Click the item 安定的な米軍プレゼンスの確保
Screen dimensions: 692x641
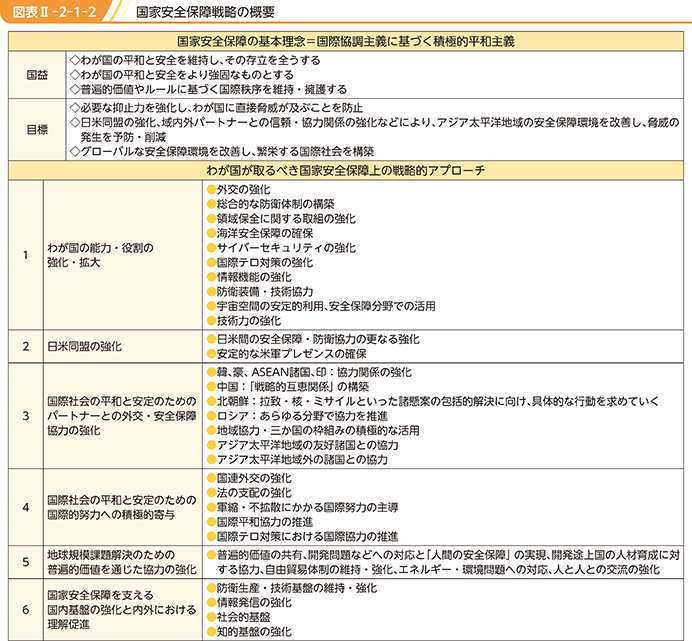pos(286,354)
